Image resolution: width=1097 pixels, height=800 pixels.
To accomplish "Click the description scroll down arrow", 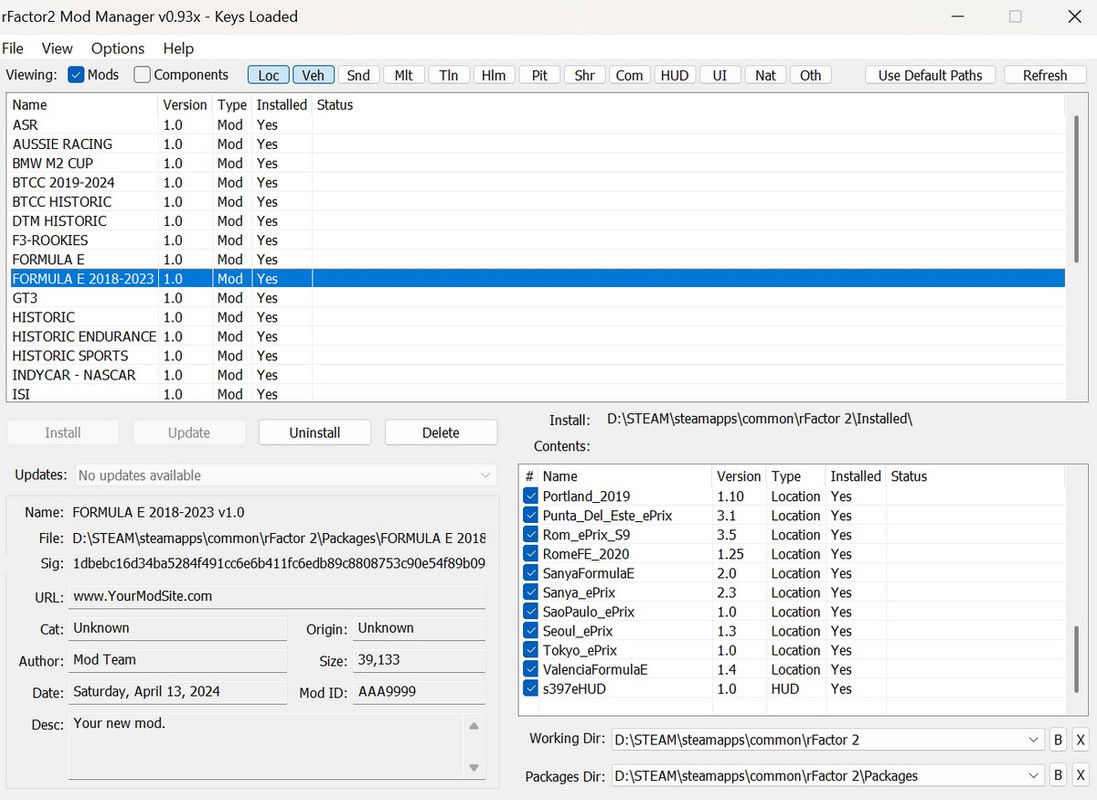I will pyautogui.click(x=474, y=767).
